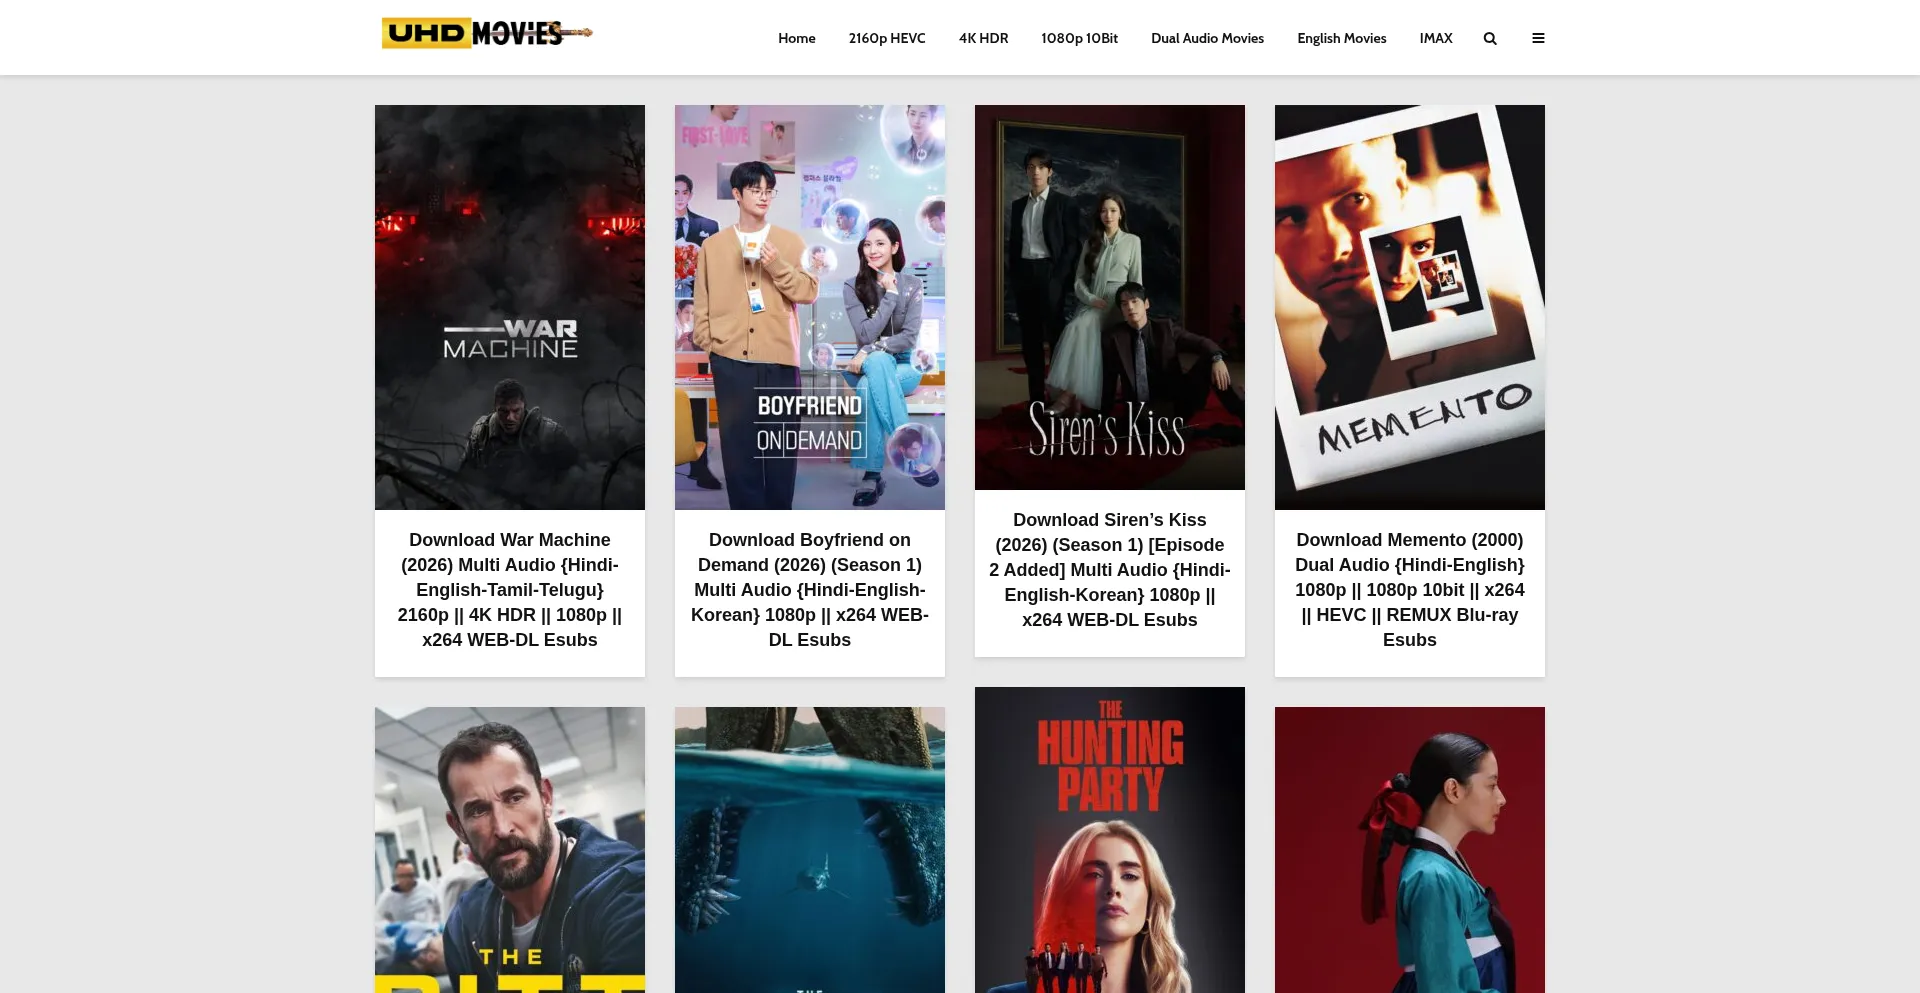The height and width of the screenshot is (993, 1920).
Task: Open The Hunting Party poster
Action: [1110, 840]
